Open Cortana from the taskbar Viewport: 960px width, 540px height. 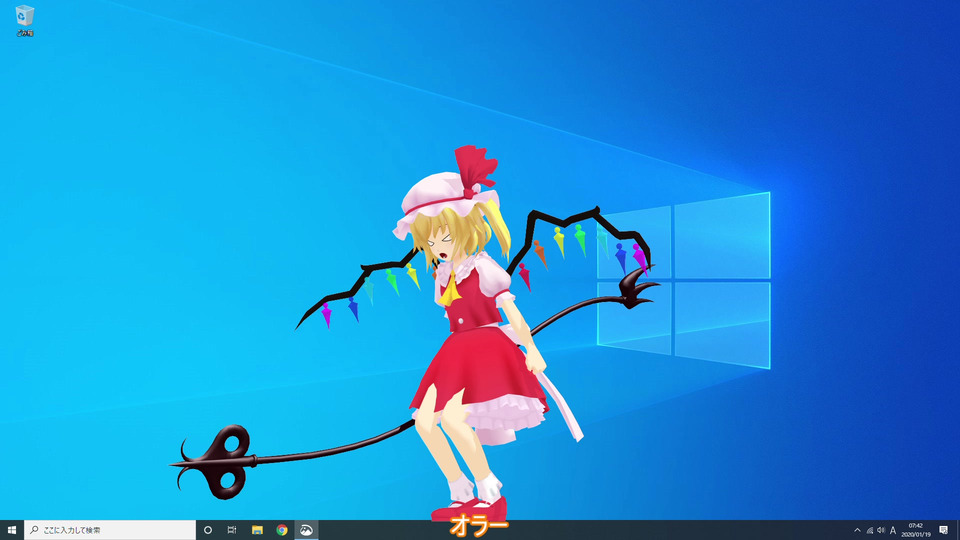pos(208,530)
